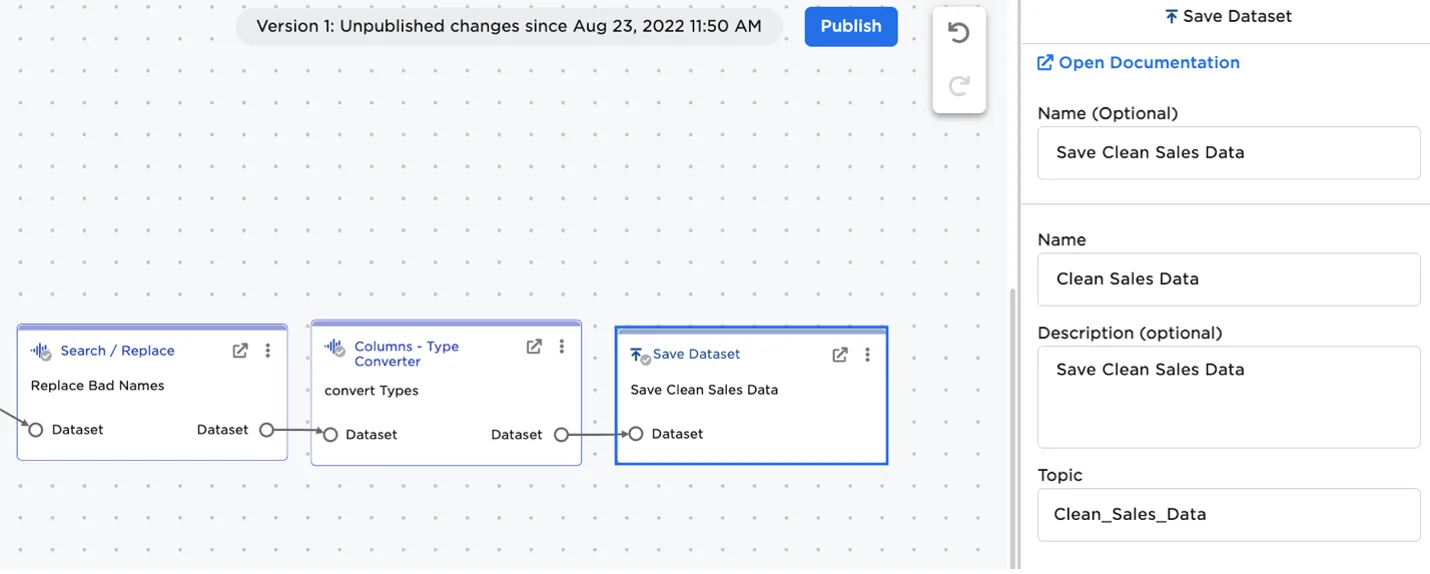Open three-dot menu on Columns - Type Converter node
This screenshot has height=574, width=1430.
562,346
